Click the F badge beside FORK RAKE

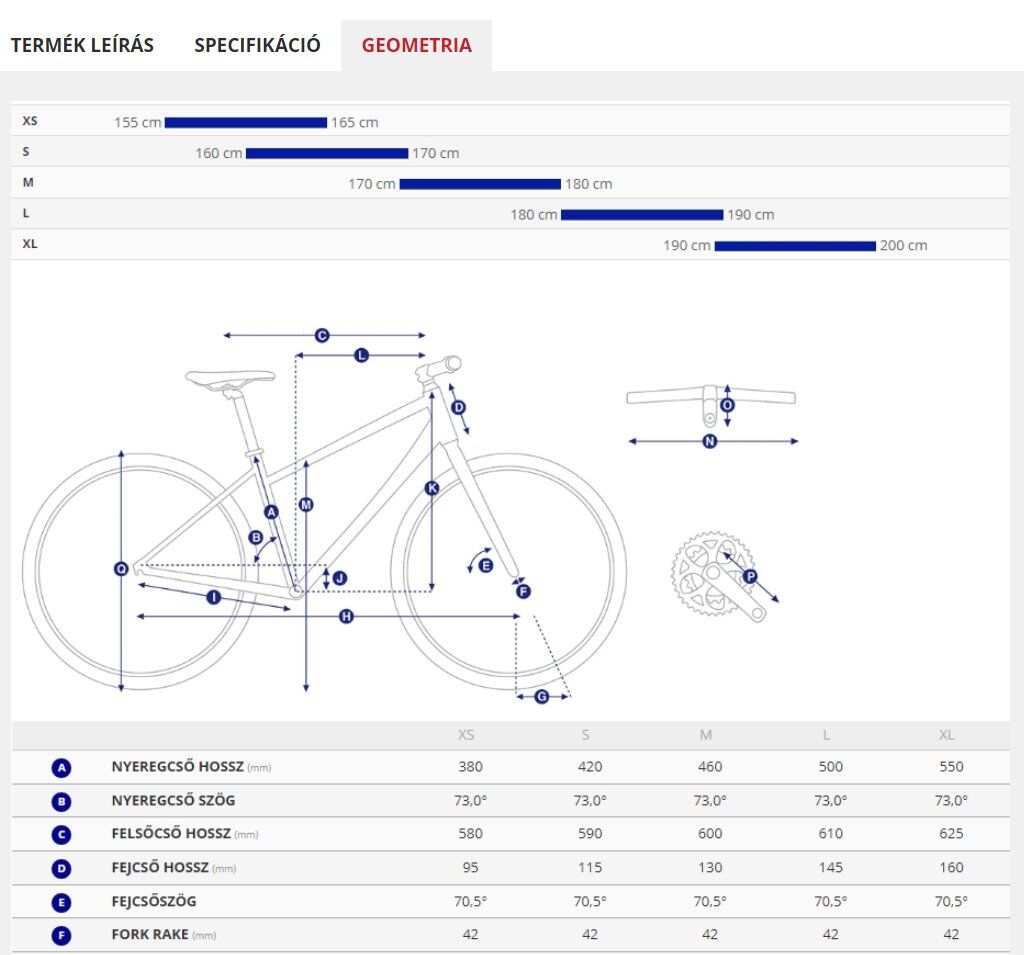click(62, 935)
